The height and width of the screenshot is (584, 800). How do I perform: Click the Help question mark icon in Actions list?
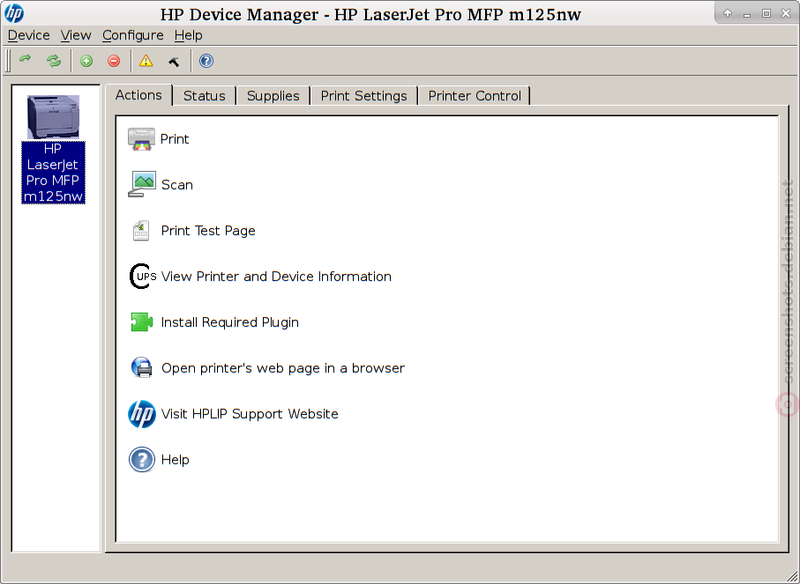(x=142, y=460)
